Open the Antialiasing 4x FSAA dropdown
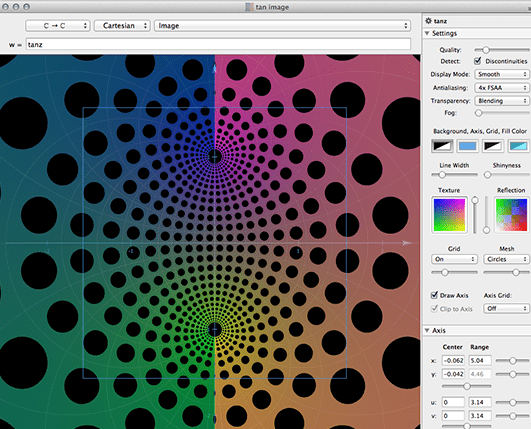This screenshot has width=531, height=429. tap(502, 88)
